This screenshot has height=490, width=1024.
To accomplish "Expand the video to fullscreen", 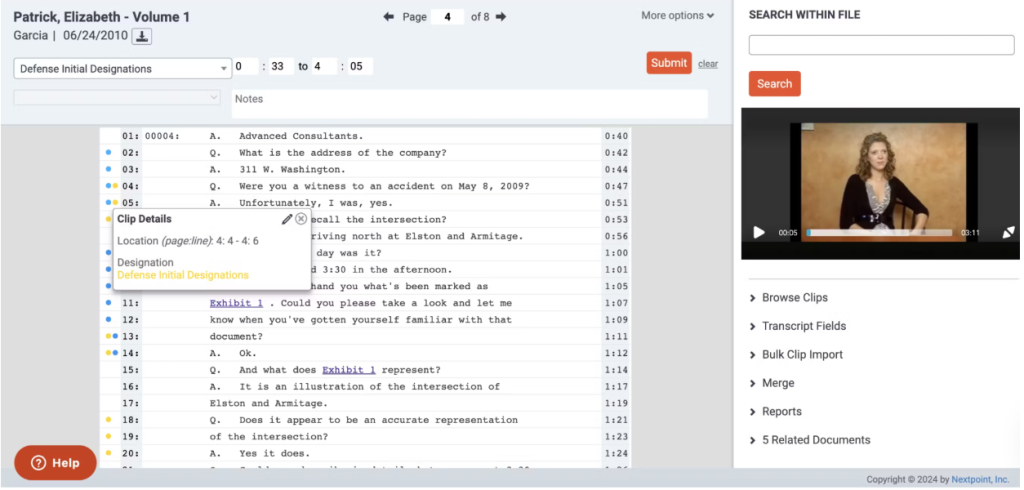I will tap(1009, 232).
